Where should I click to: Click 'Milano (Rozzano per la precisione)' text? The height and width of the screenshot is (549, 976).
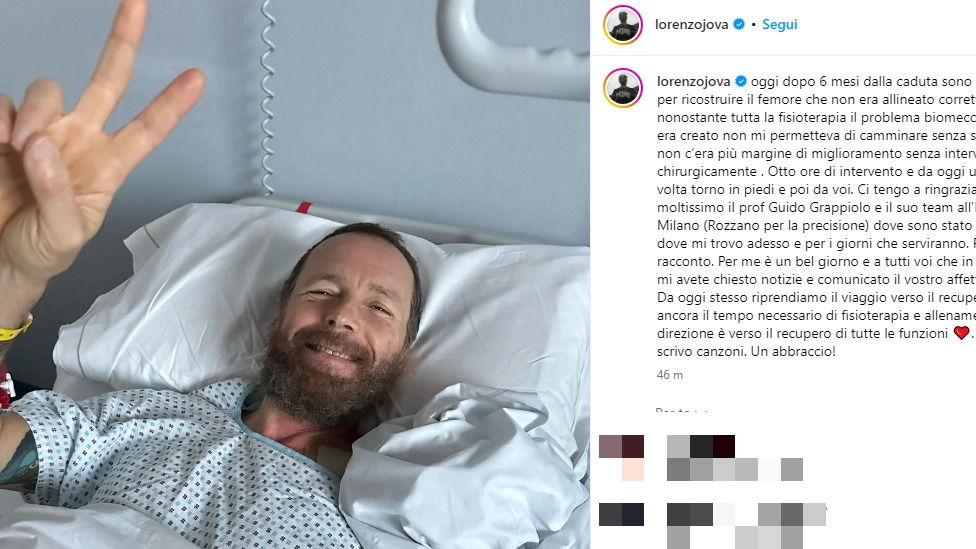click(x=763, y=225)
